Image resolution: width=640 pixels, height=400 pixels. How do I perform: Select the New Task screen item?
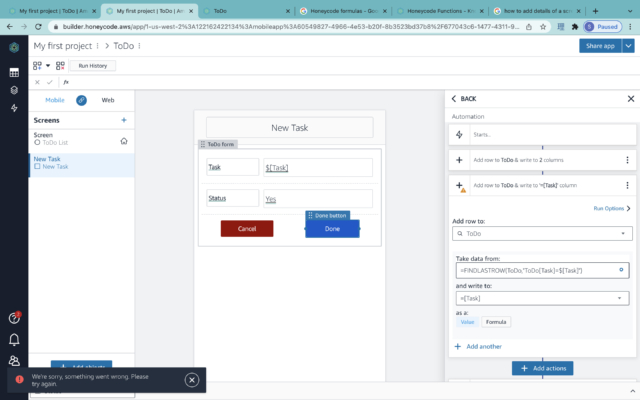[81, 163]
